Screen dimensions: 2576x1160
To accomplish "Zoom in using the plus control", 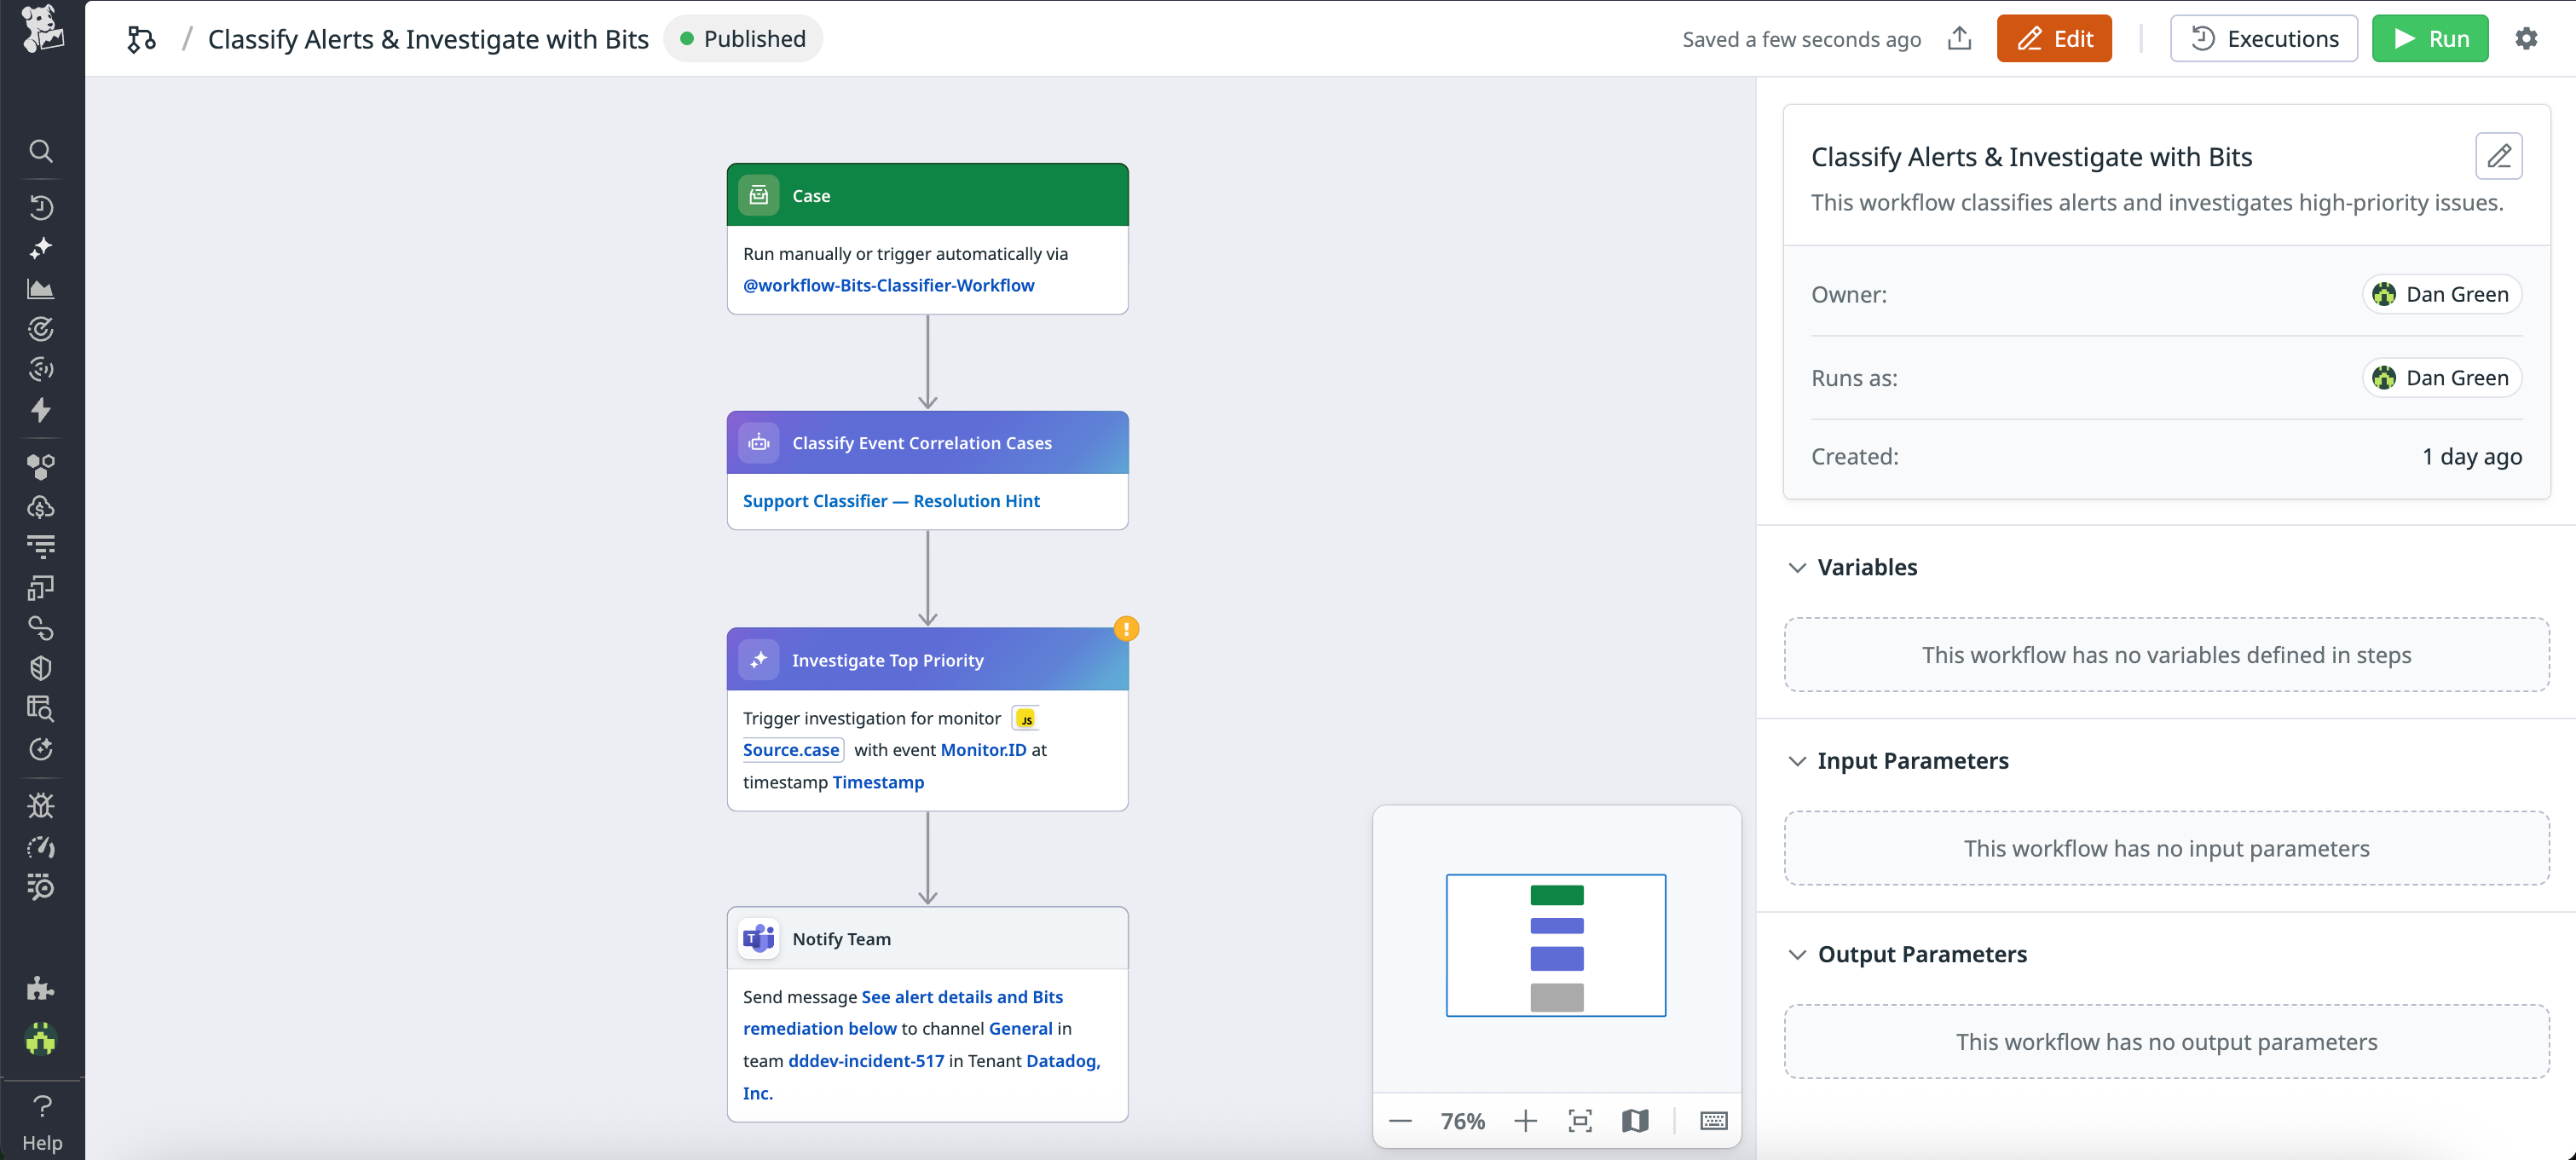I will [1524, 1120].
